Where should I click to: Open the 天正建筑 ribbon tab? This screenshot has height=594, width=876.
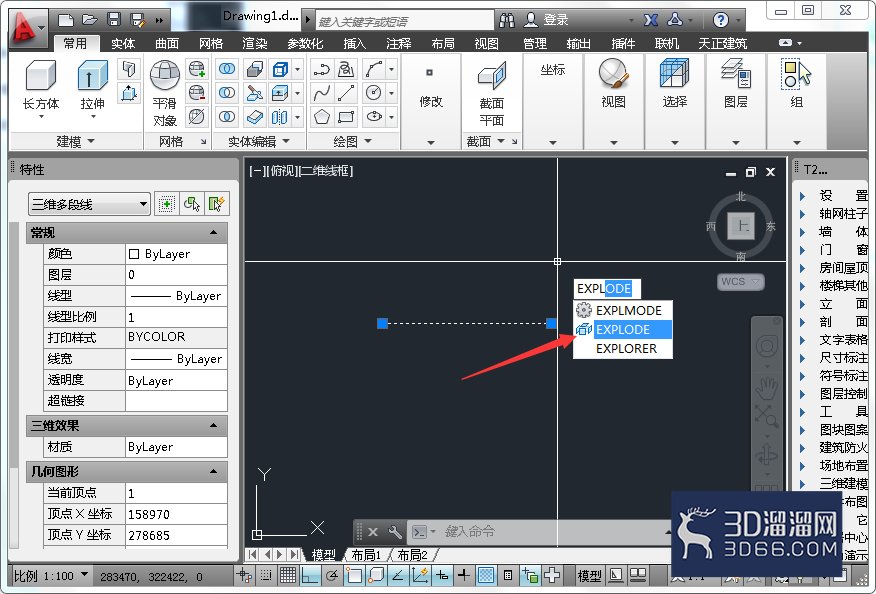tap(722, 43)
